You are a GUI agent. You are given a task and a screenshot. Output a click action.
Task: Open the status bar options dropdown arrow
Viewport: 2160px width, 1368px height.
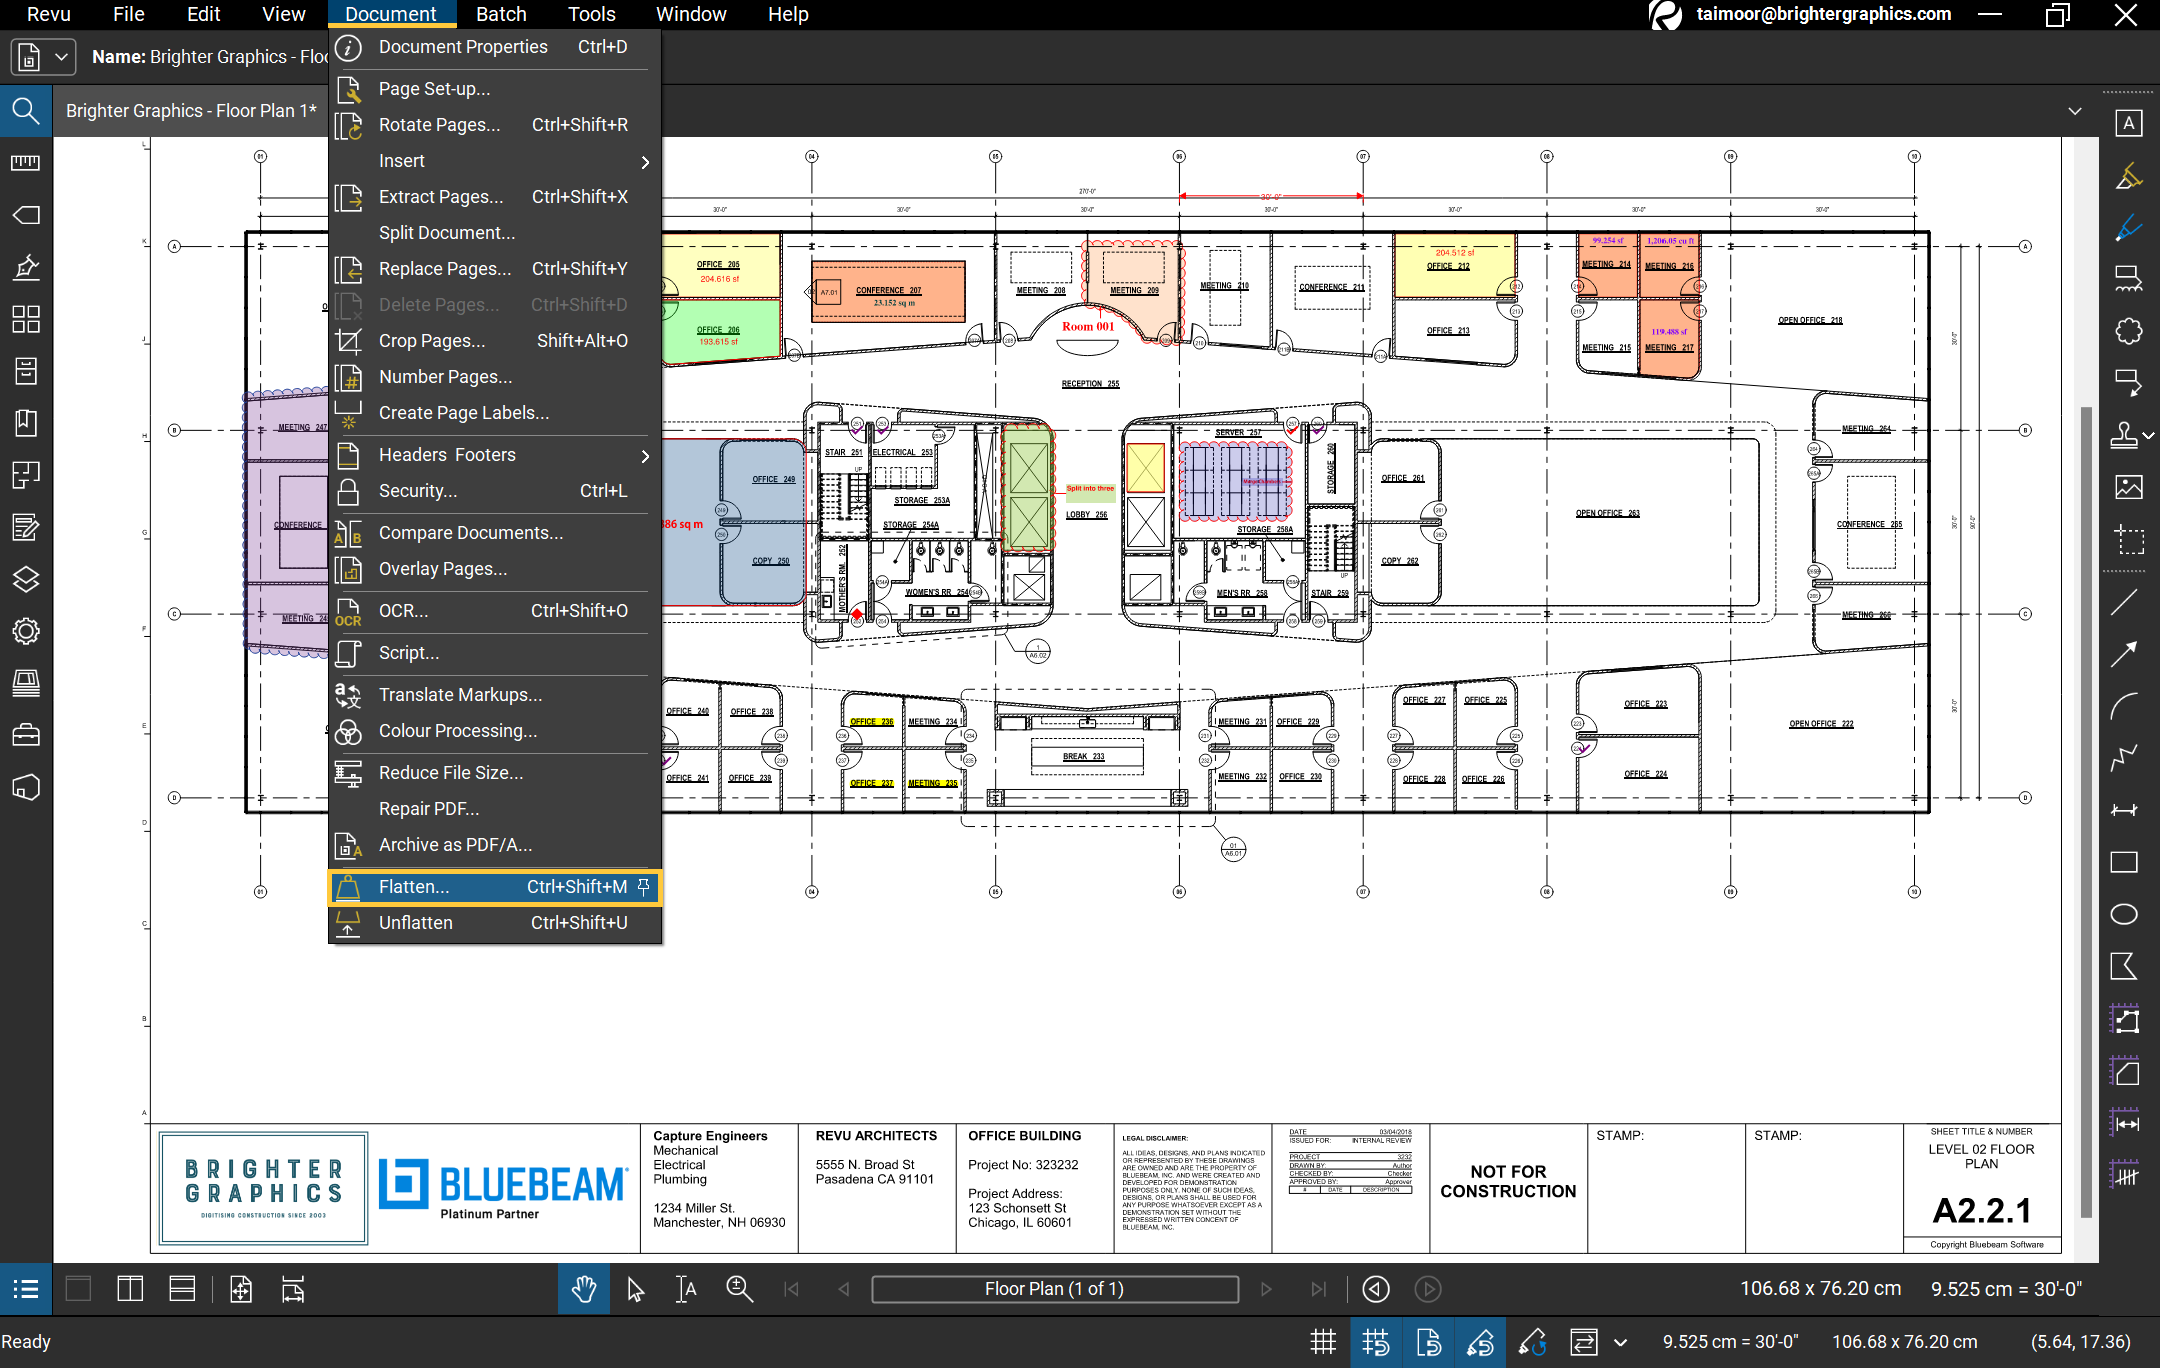1621,1342
